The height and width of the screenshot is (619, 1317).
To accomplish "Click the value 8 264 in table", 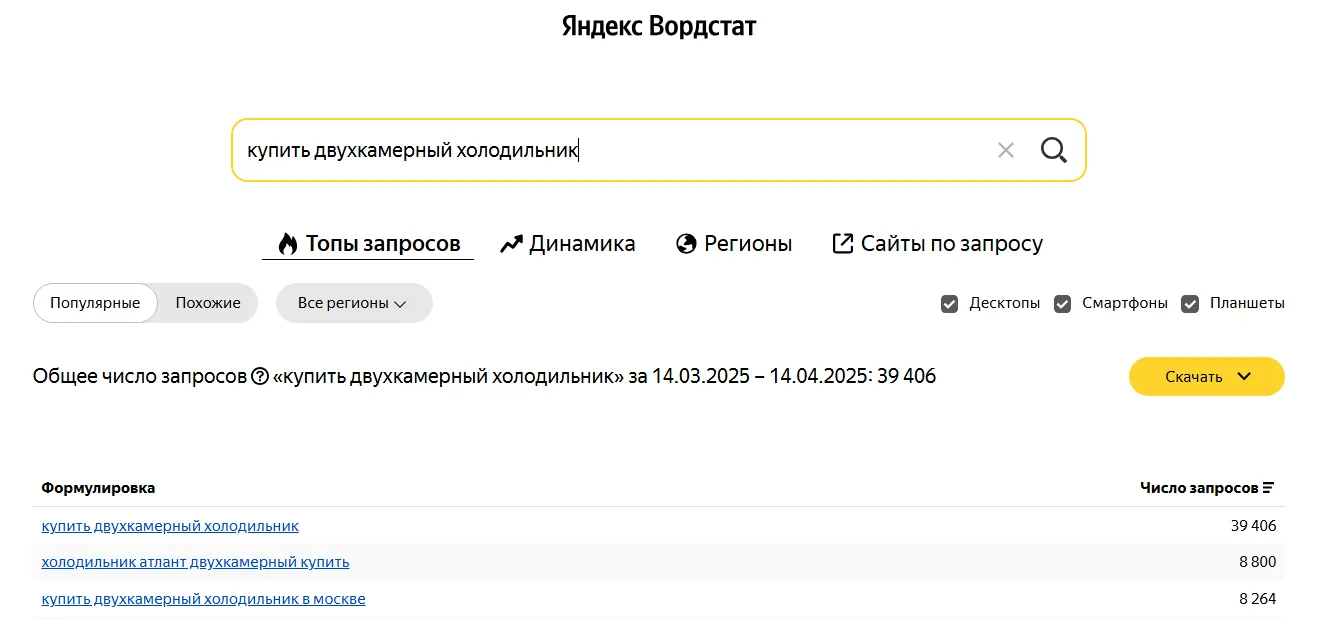I will [1257, 599].
